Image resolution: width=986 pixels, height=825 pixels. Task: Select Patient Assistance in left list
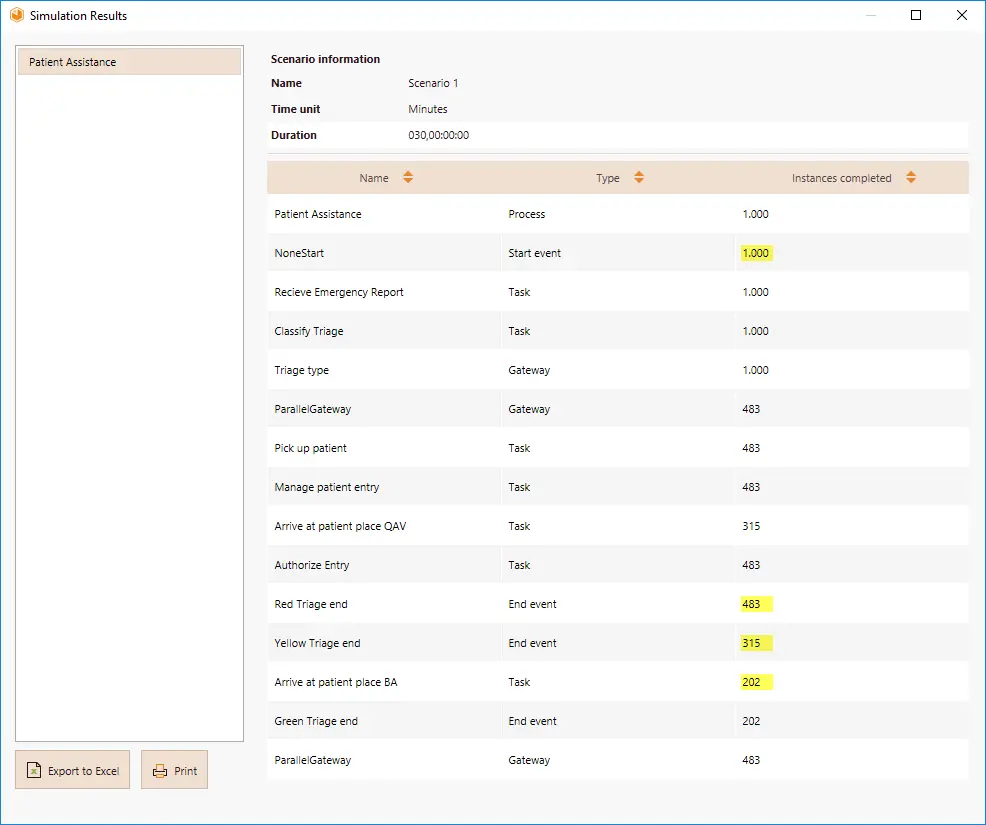pyautogui.click(x=130, y=62)
